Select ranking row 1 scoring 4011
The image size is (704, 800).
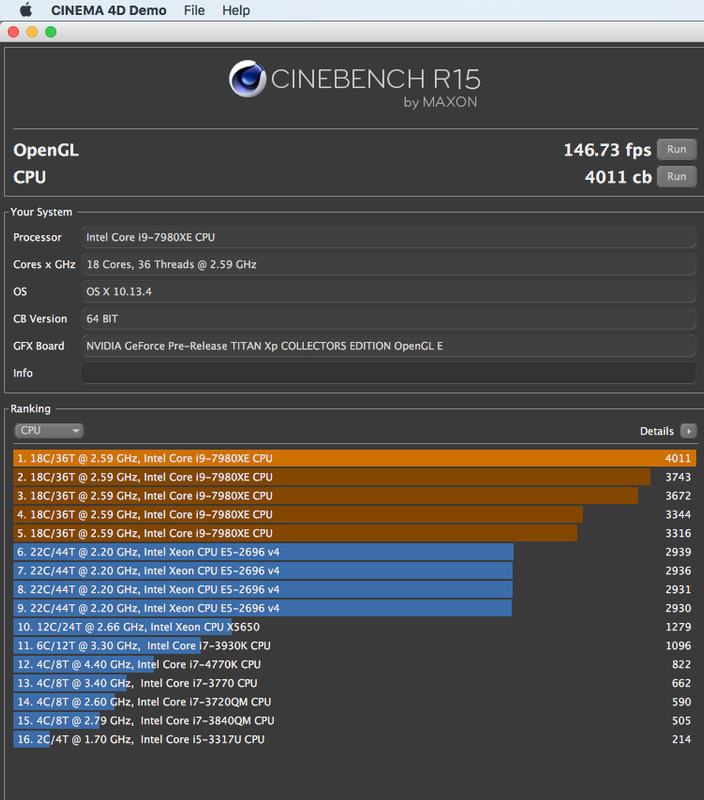(x=355, y=458)
